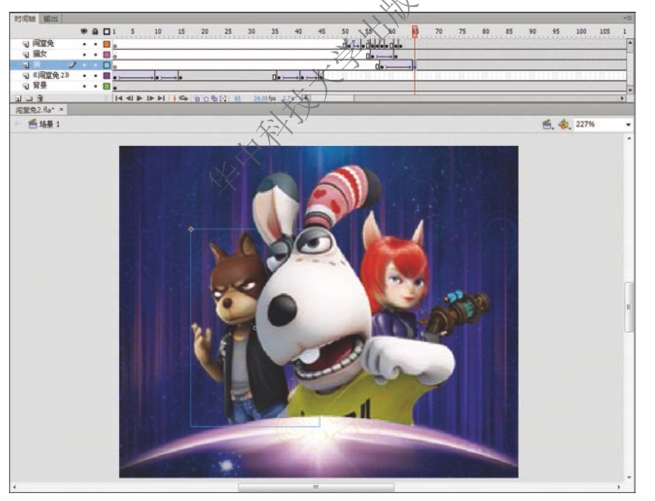Click the Play button in timeline controls
This screenshot has width=655, height=501.
click(139, 98)
